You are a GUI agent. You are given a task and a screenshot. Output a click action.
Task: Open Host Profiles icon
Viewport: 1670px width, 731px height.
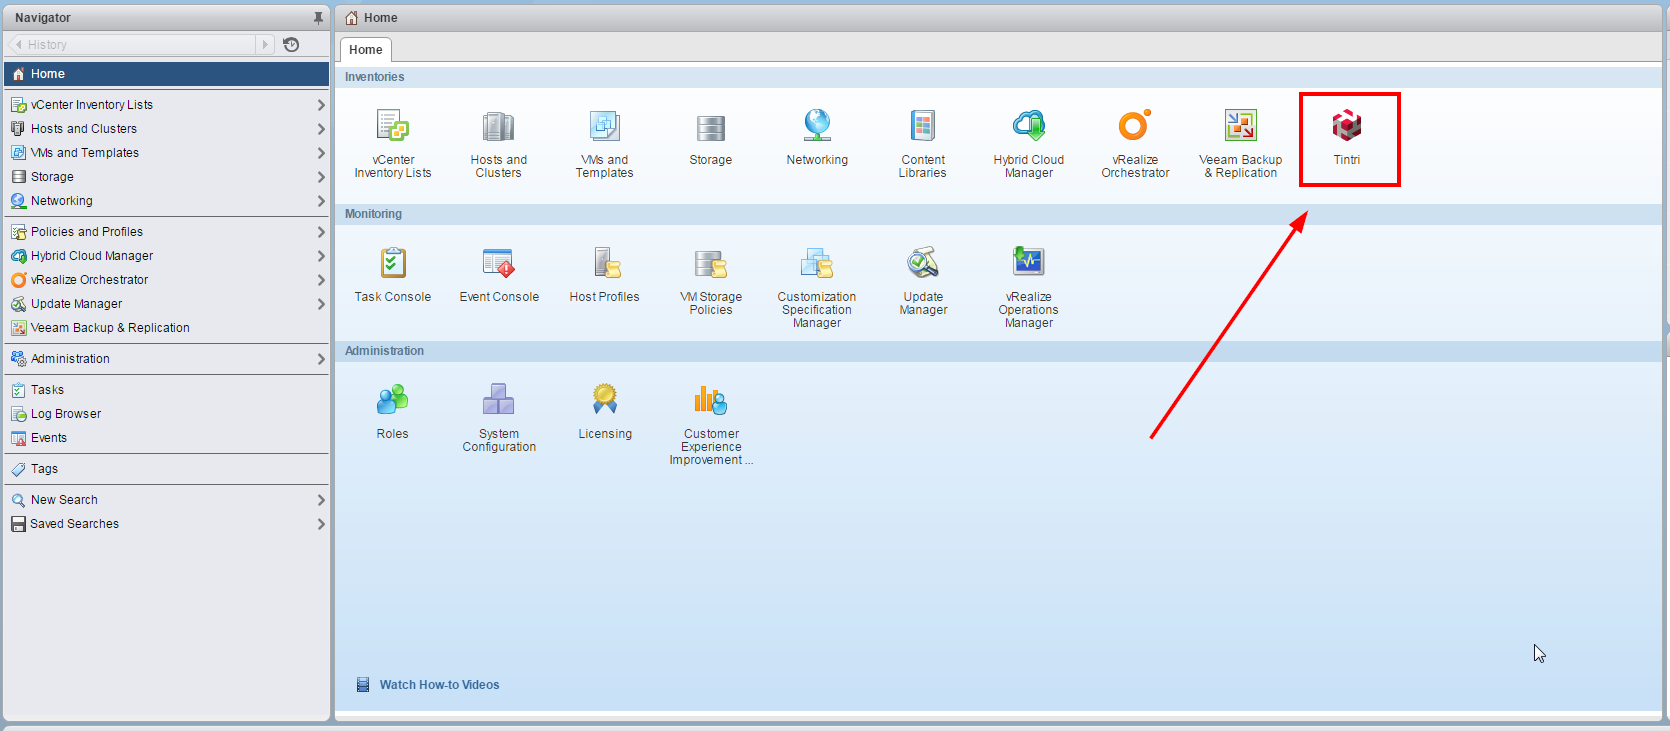click(x=606, y=263)
